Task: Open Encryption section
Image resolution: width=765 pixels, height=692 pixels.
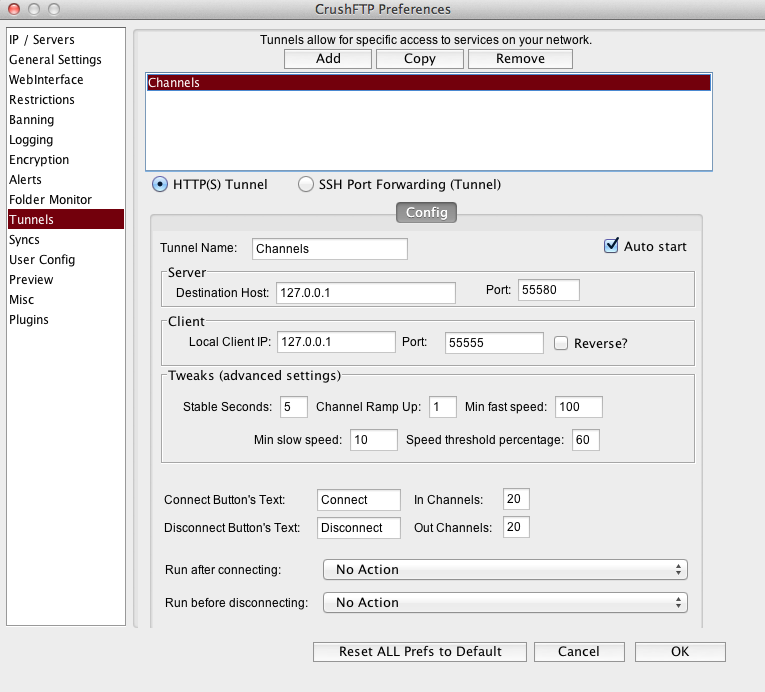Action: click(x=65, y=160)
